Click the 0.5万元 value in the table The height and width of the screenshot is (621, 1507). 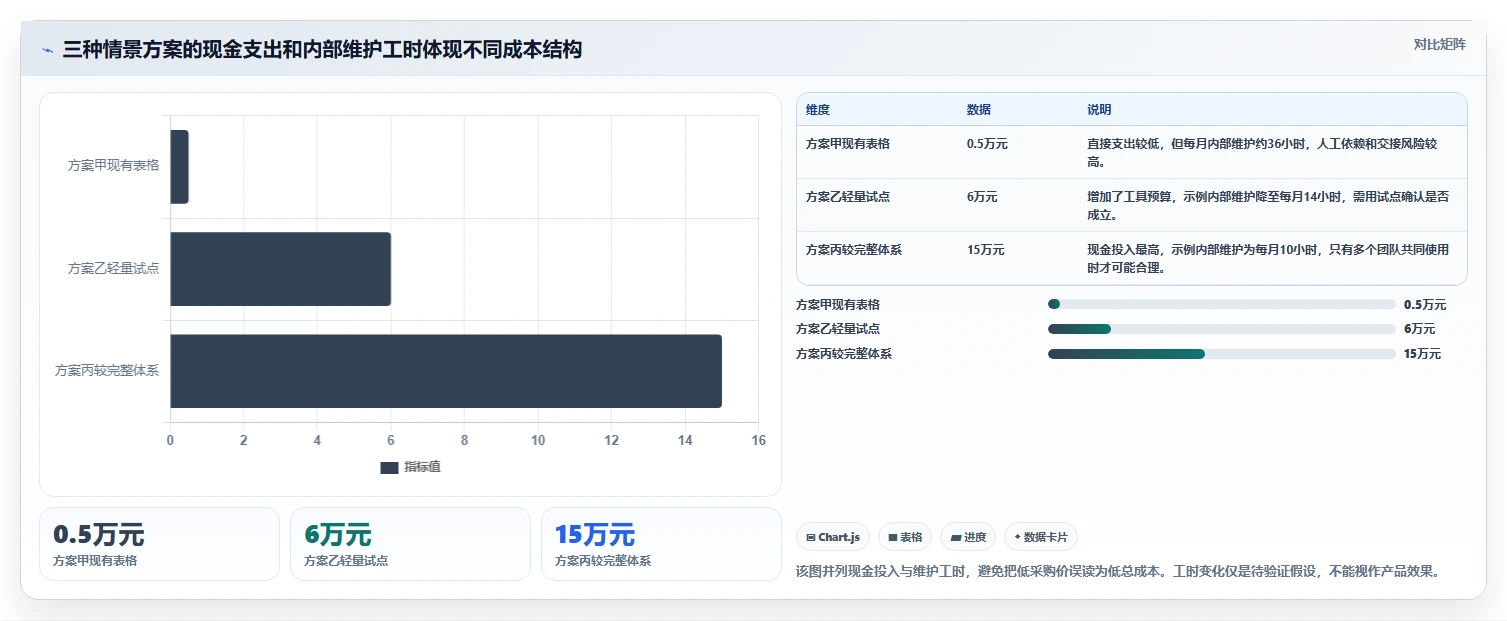click(x=987, y=144)
